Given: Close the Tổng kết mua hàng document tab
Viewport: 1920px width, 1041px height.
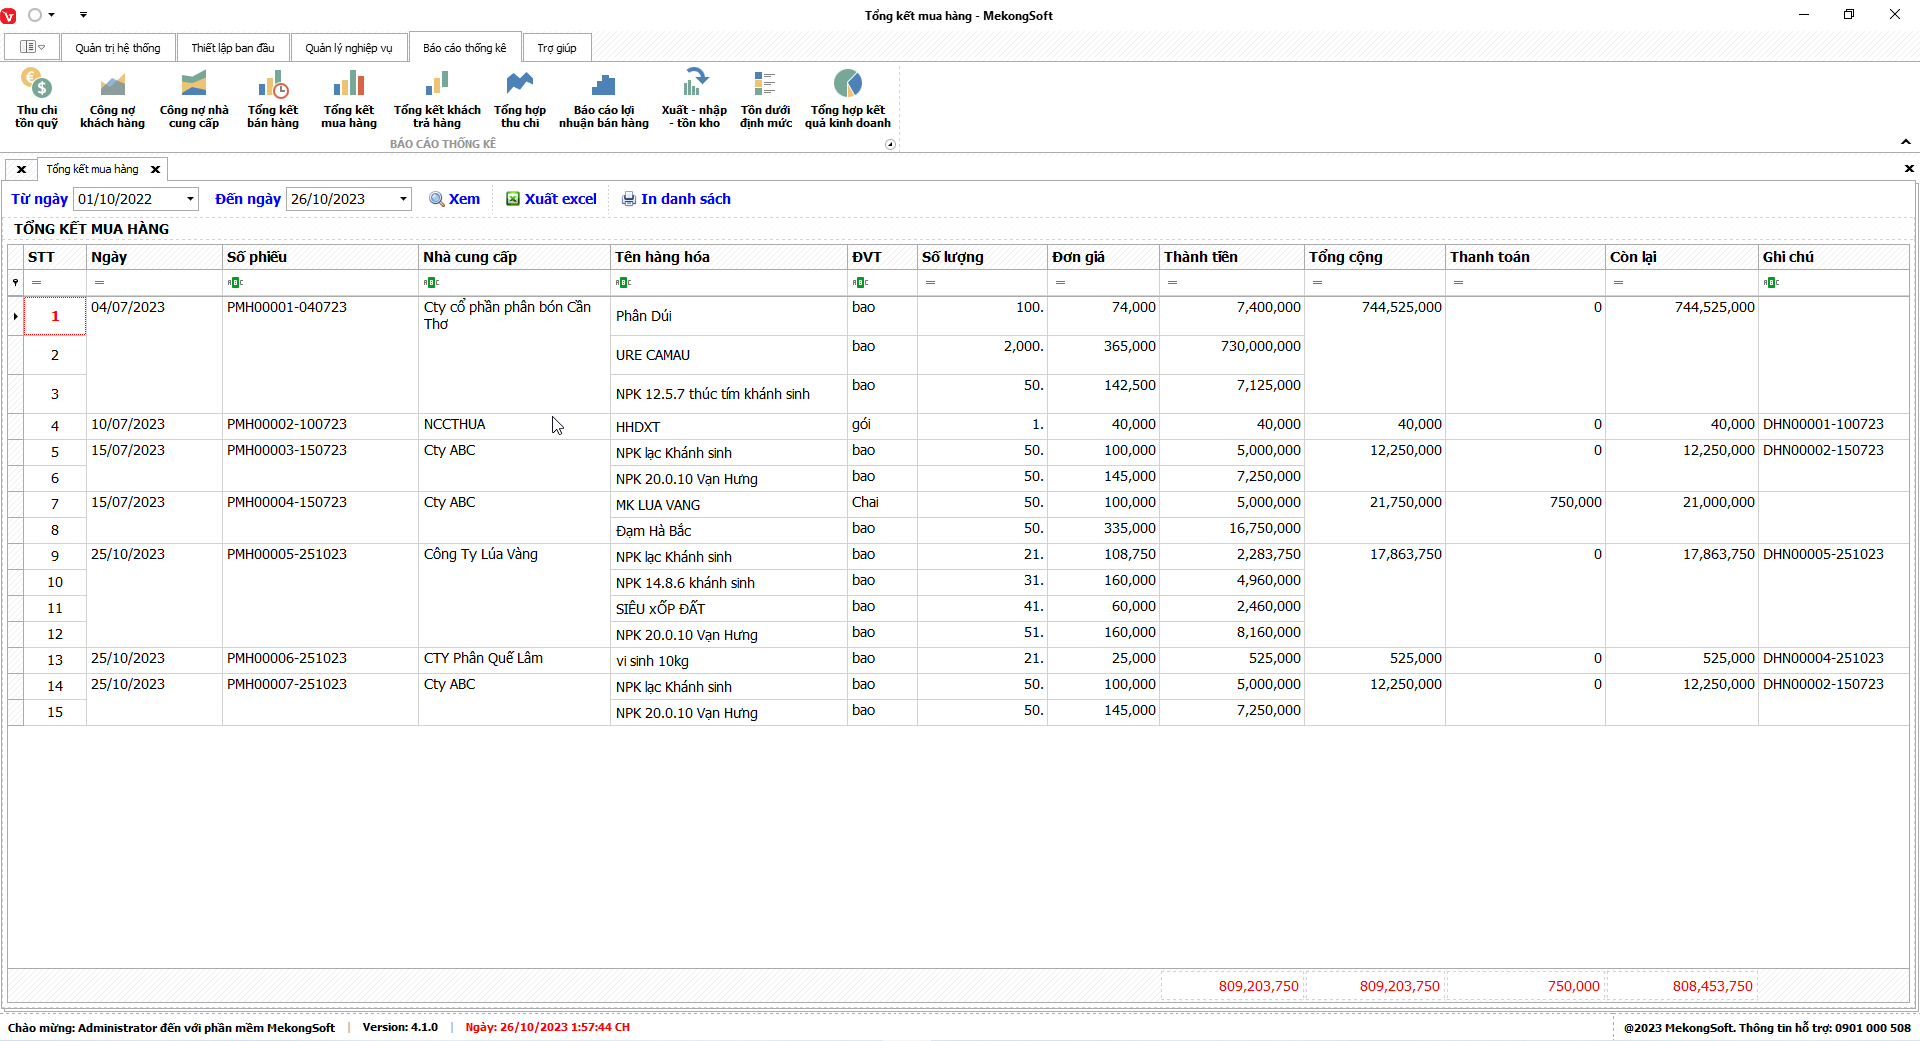Looking at the screenshot, I should [x=155, y=170].
